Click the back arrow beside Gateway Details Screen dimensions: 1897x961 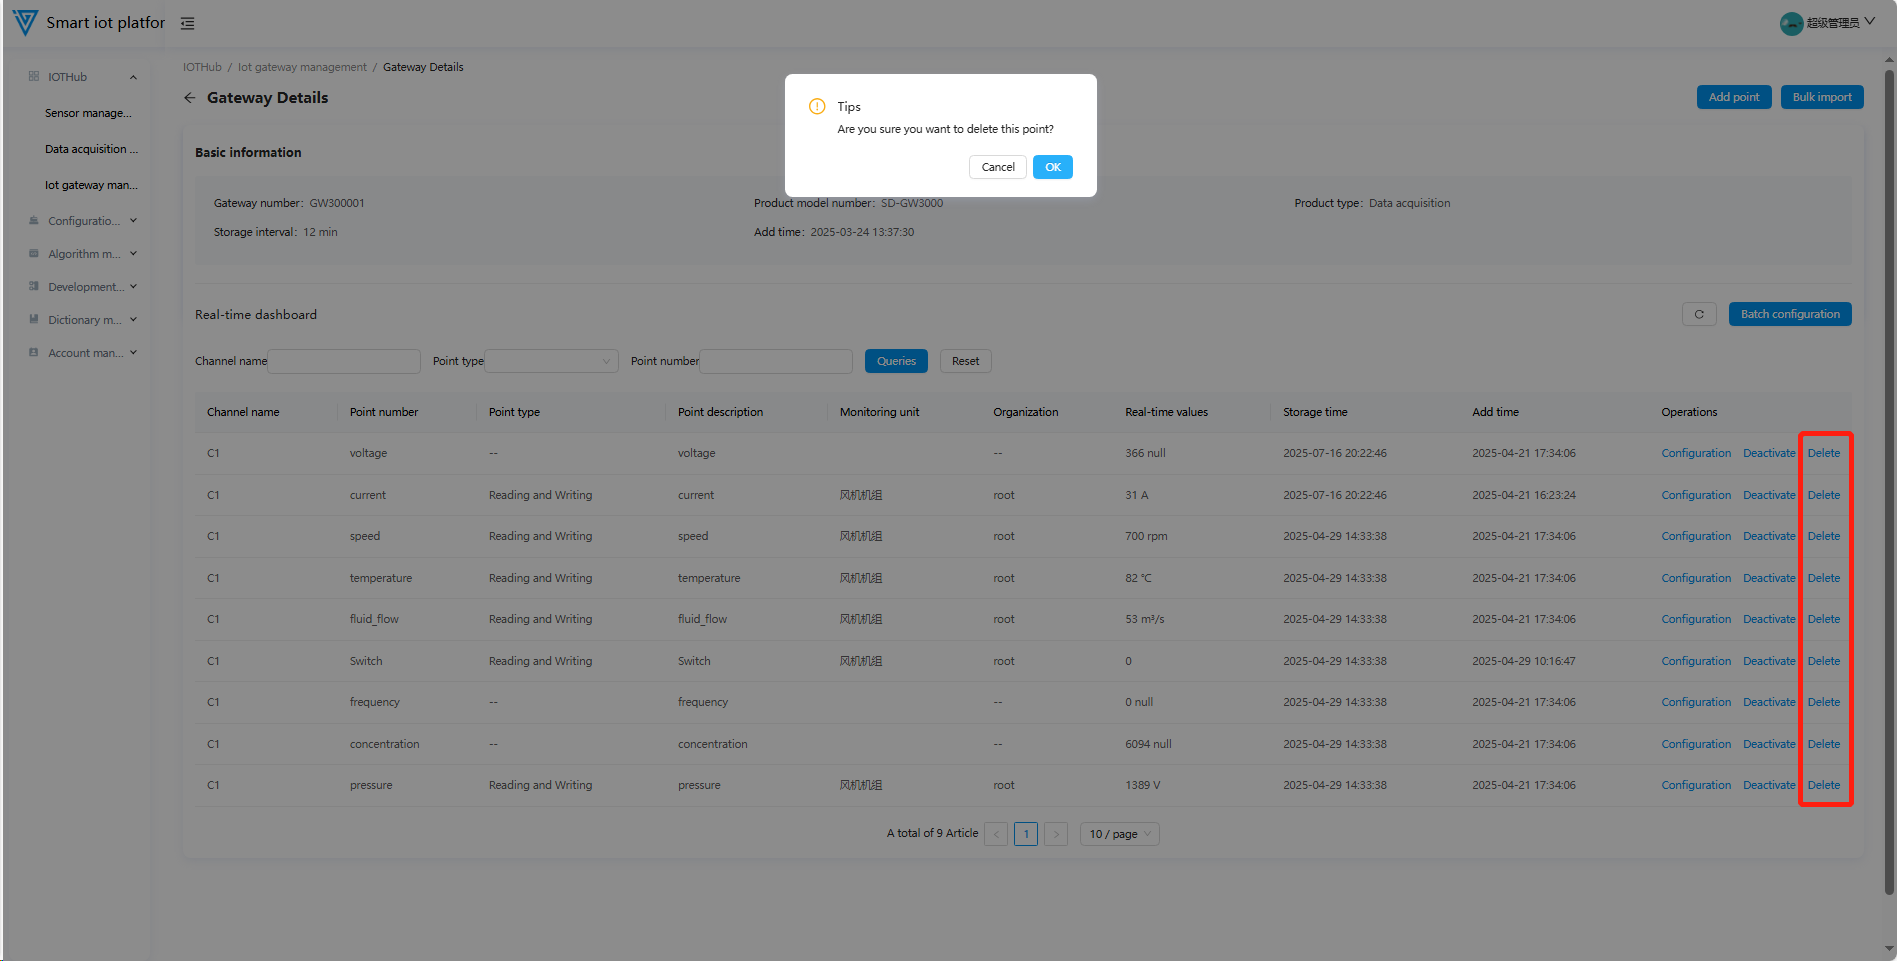click(190, 98)
